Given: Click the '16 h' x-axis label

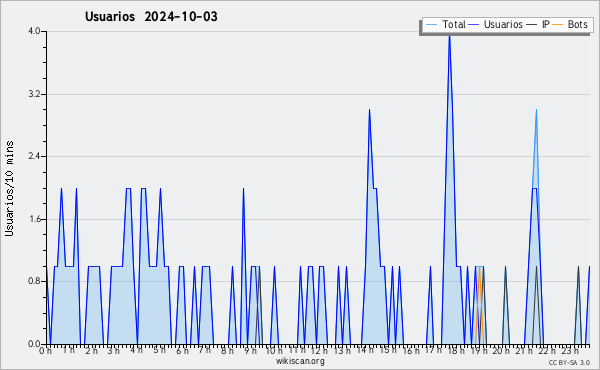Looking at the screenshot, I should click(411, 350).
